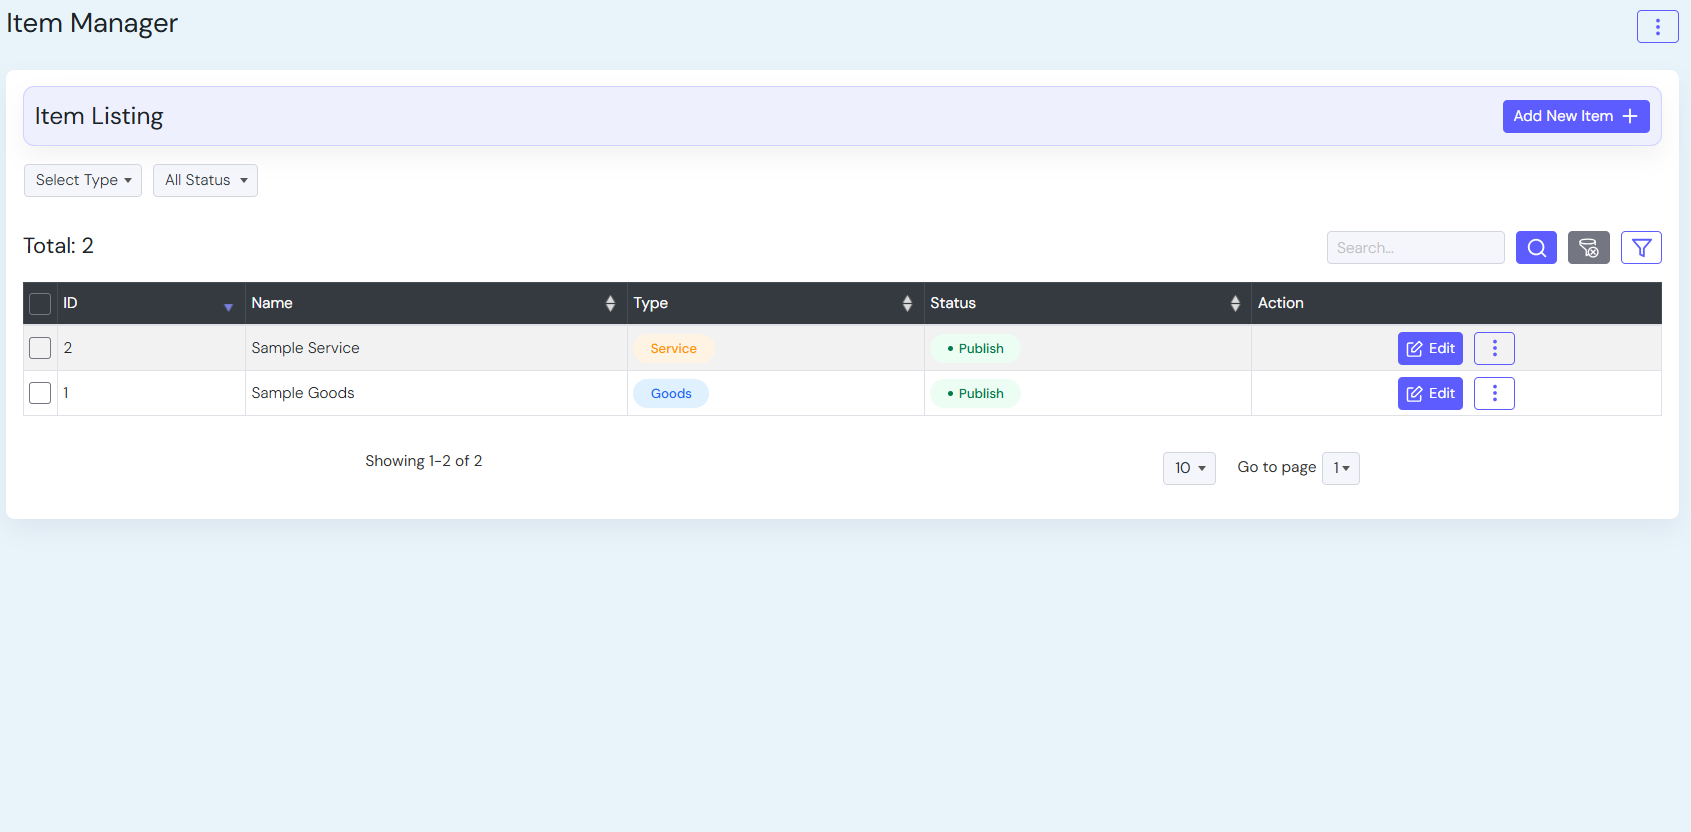The width and height of the screenshot is (1691, 832).
Task: Open the Go to page dropdown
Action: coord(1340,468)
